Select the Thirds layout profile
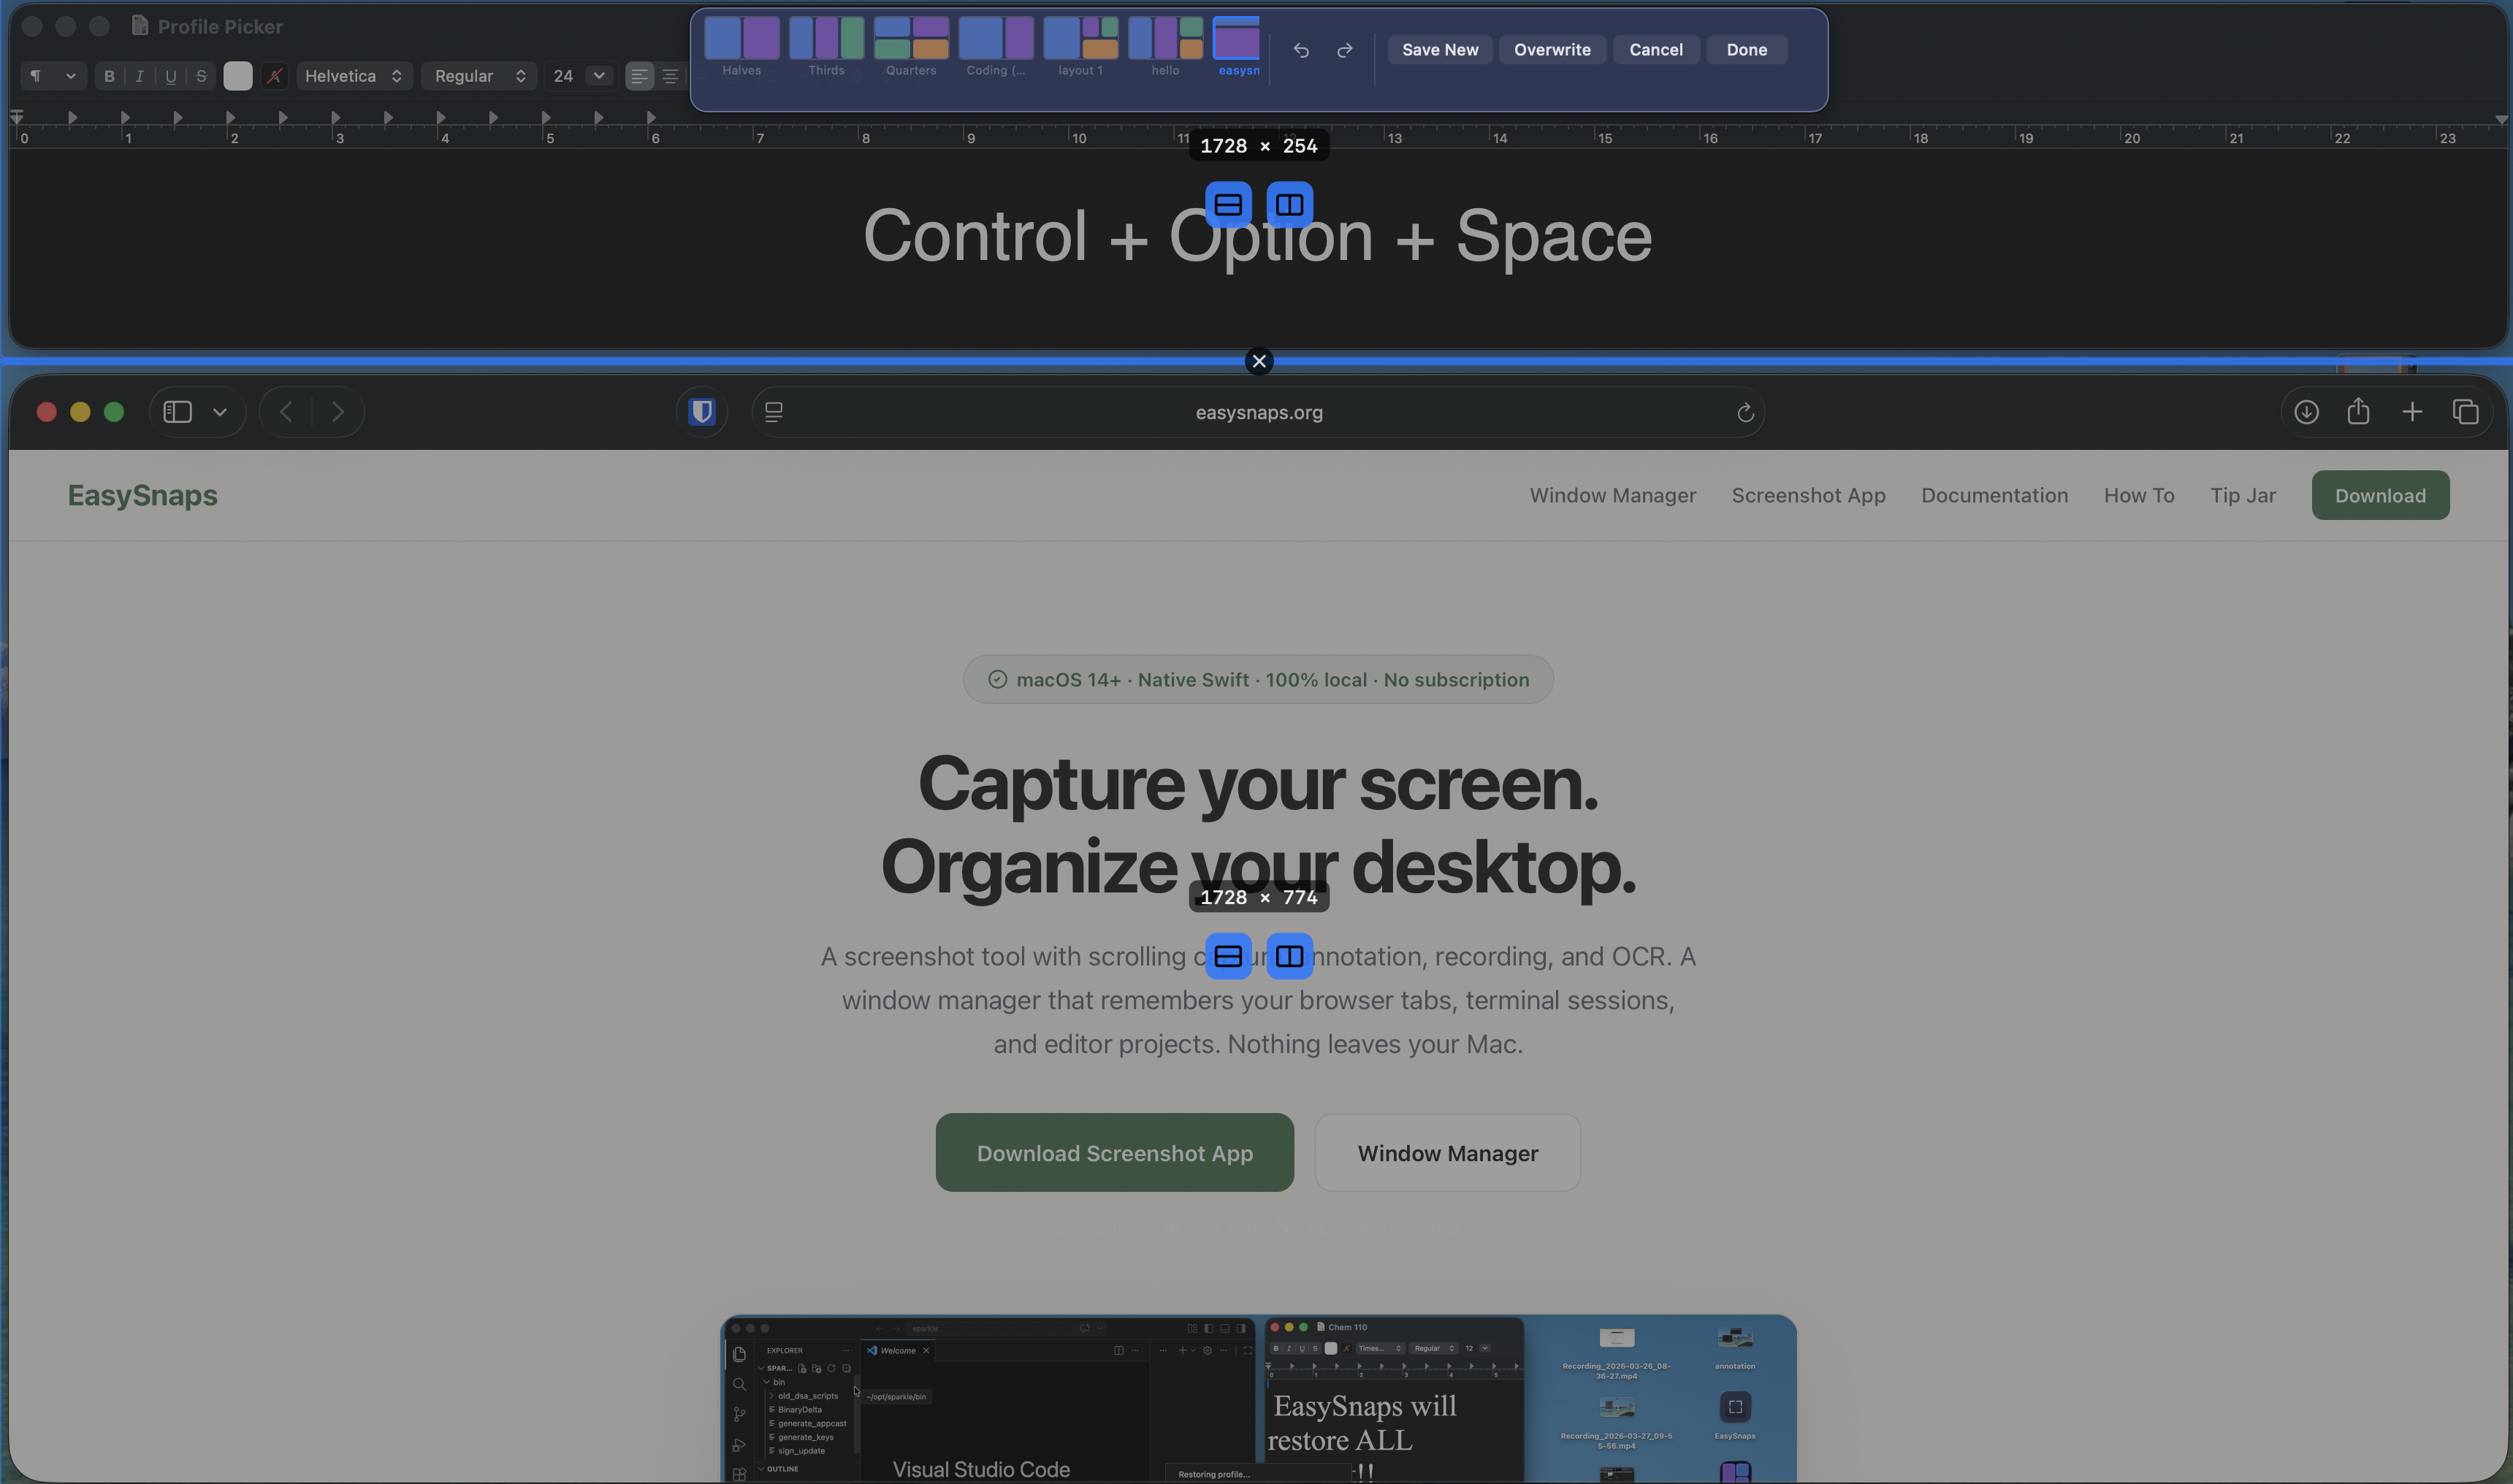The image size is (2513, 1484). point(826,46)
